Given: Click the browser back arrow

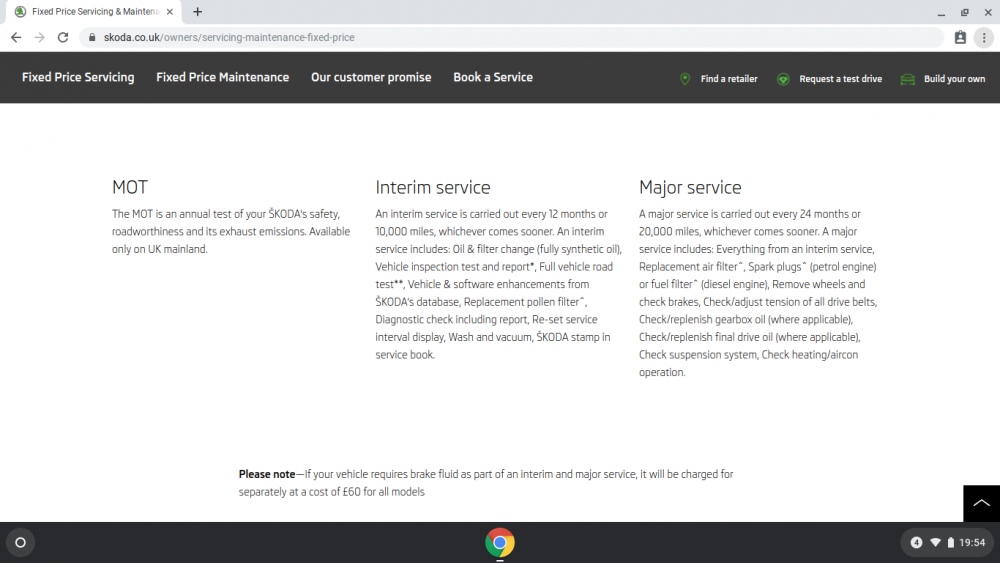Looking at the screenshot, I should (x=16, y=38).
